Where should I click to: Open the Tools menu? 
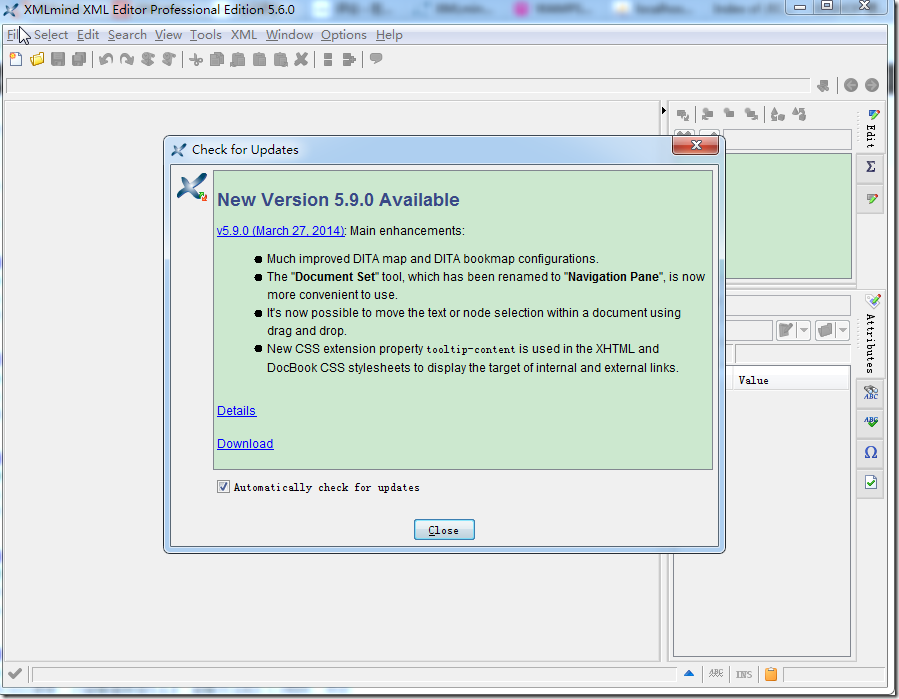click(x=206, y=35)
